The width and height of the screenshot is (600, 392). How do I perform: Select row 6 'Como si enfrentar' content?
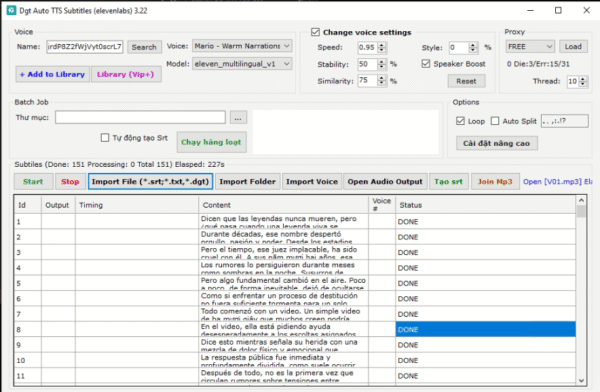(284, 299)
